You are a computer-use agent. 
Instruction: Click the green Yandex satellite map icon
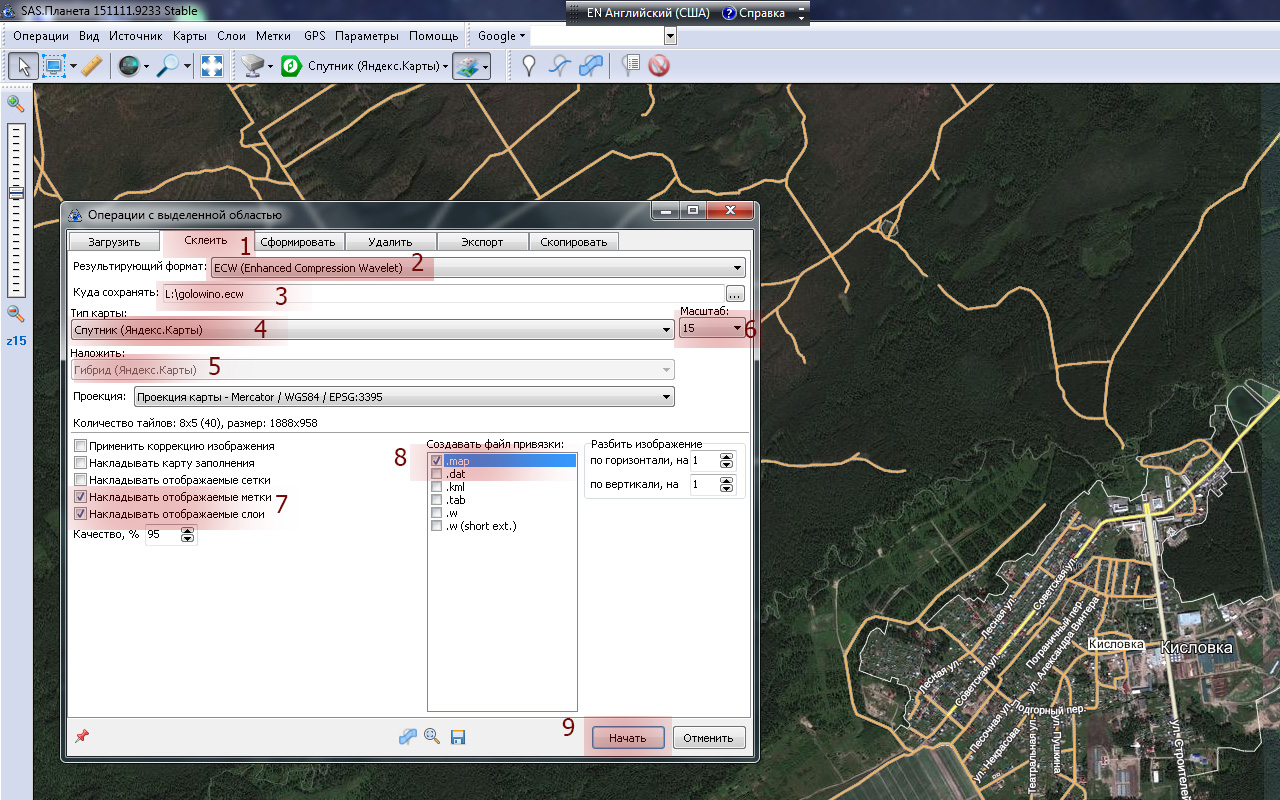(291, 66)
